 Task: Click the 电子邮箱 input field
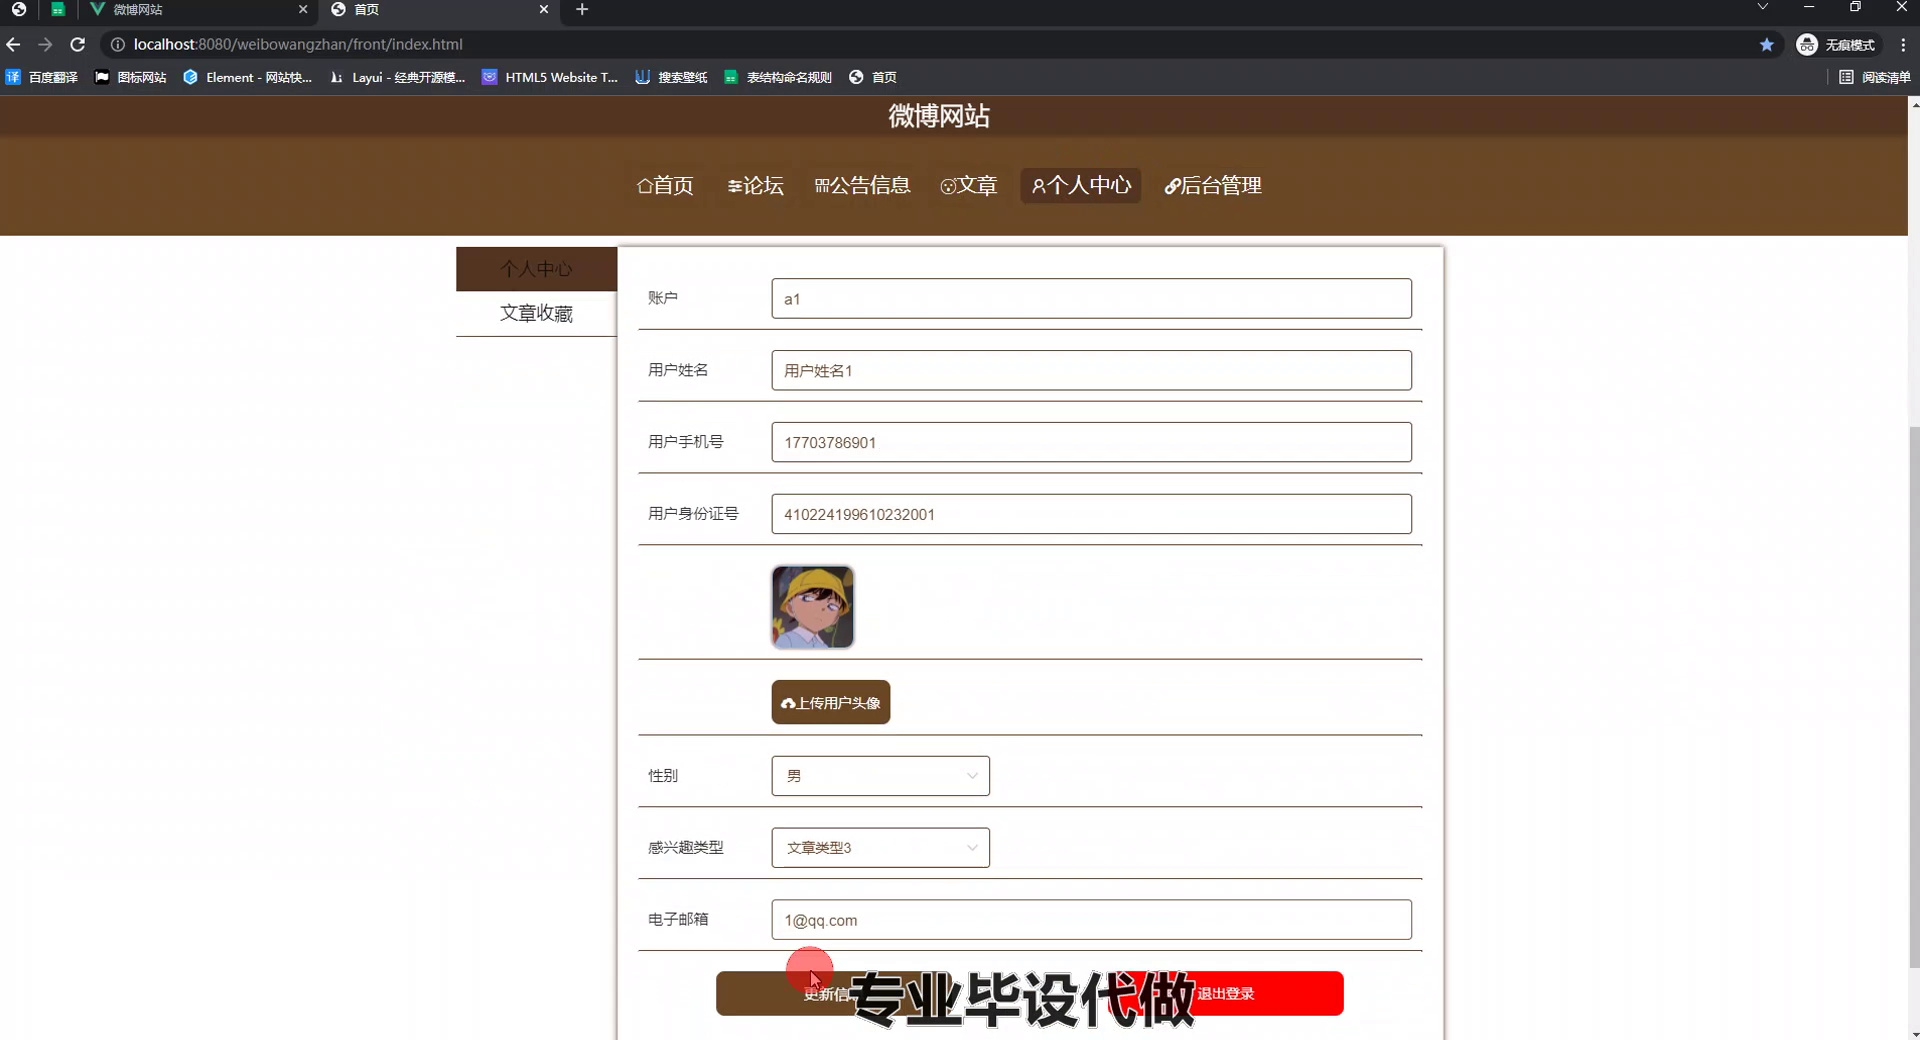pos(1091,920)
